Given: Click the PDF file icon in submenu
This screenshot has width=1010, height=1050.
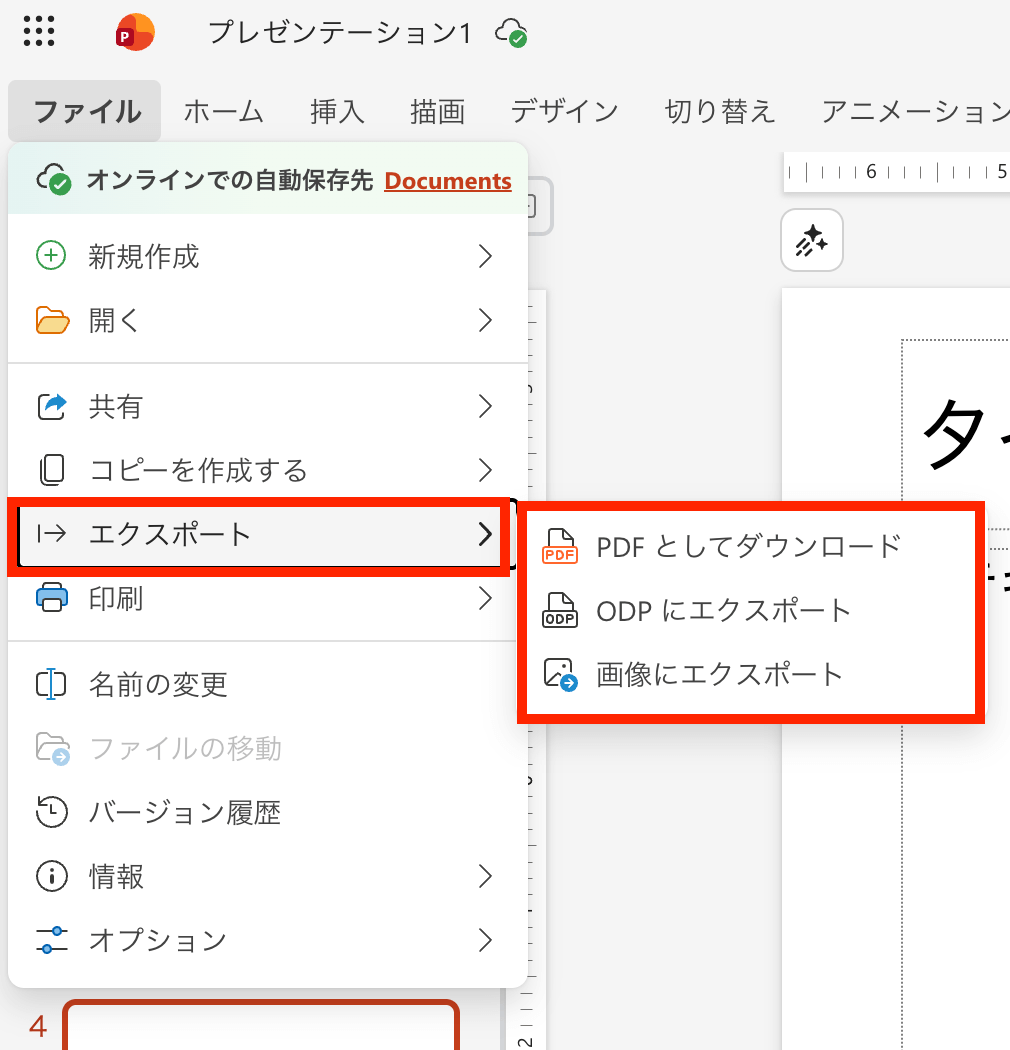Looking at the screenshot, I should click(x=560, y=546).
